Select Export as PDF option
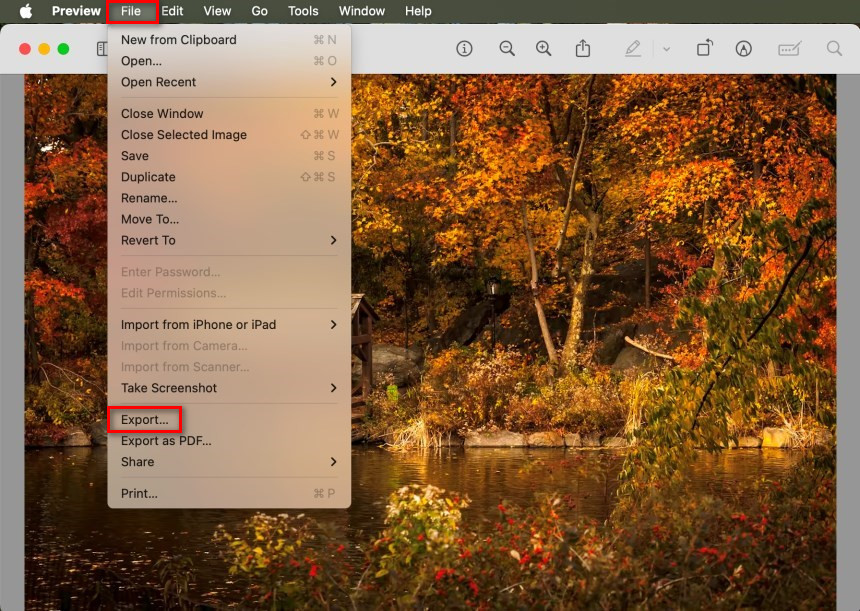 click(x=166, y=440)
